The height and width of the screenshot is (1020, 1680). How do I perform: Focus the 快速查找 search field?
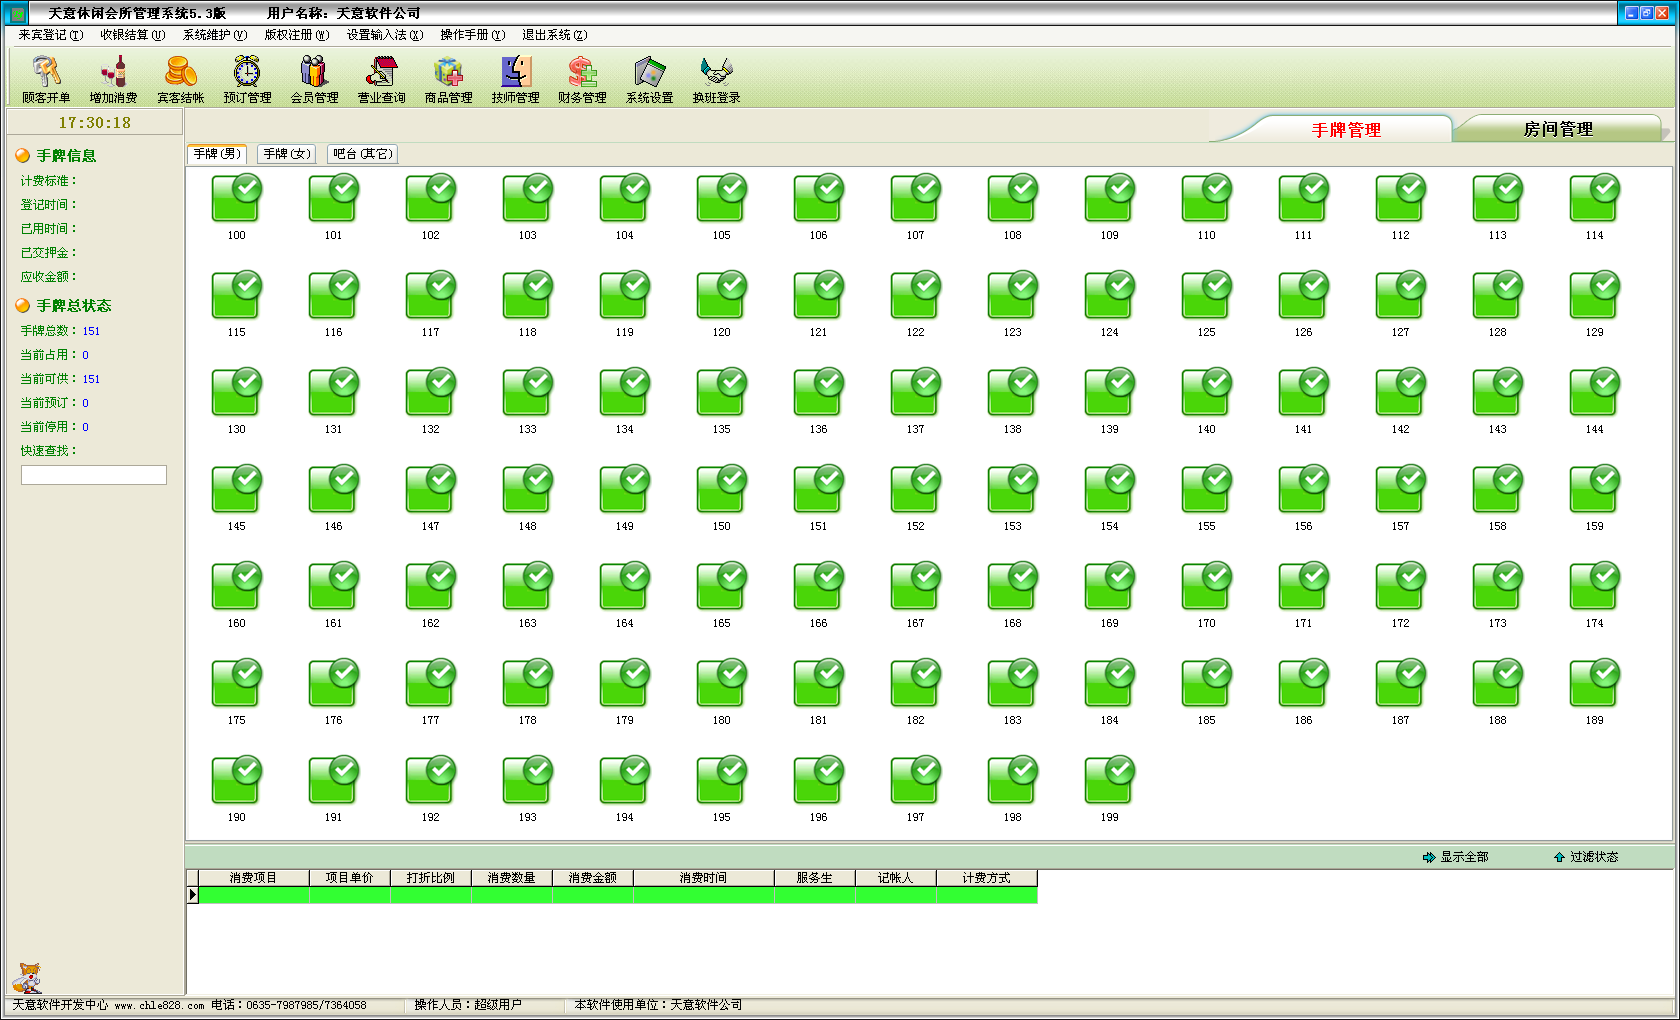click(x=94, y=475)
